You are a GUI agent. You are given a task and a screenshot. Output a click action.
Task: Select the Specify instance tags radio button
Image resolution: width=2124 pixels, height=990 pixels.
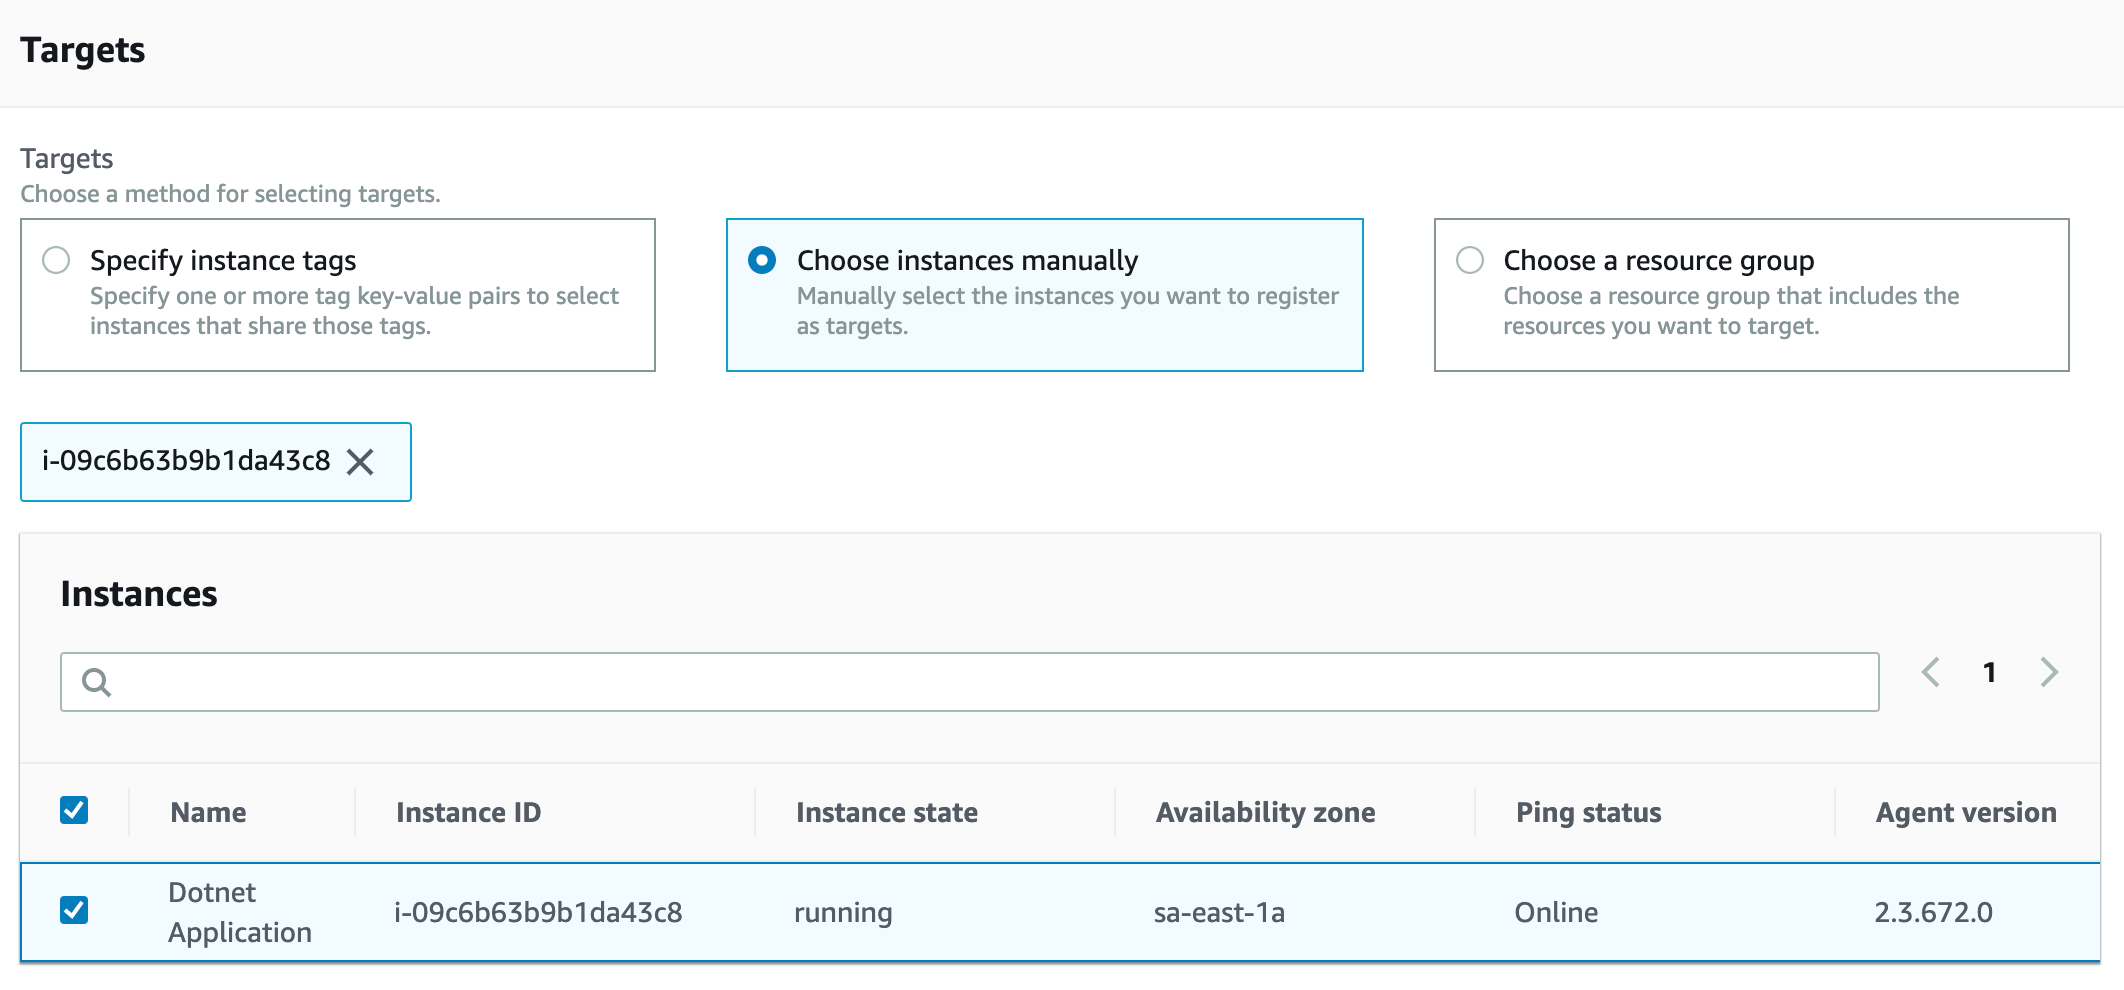(56, 261)
